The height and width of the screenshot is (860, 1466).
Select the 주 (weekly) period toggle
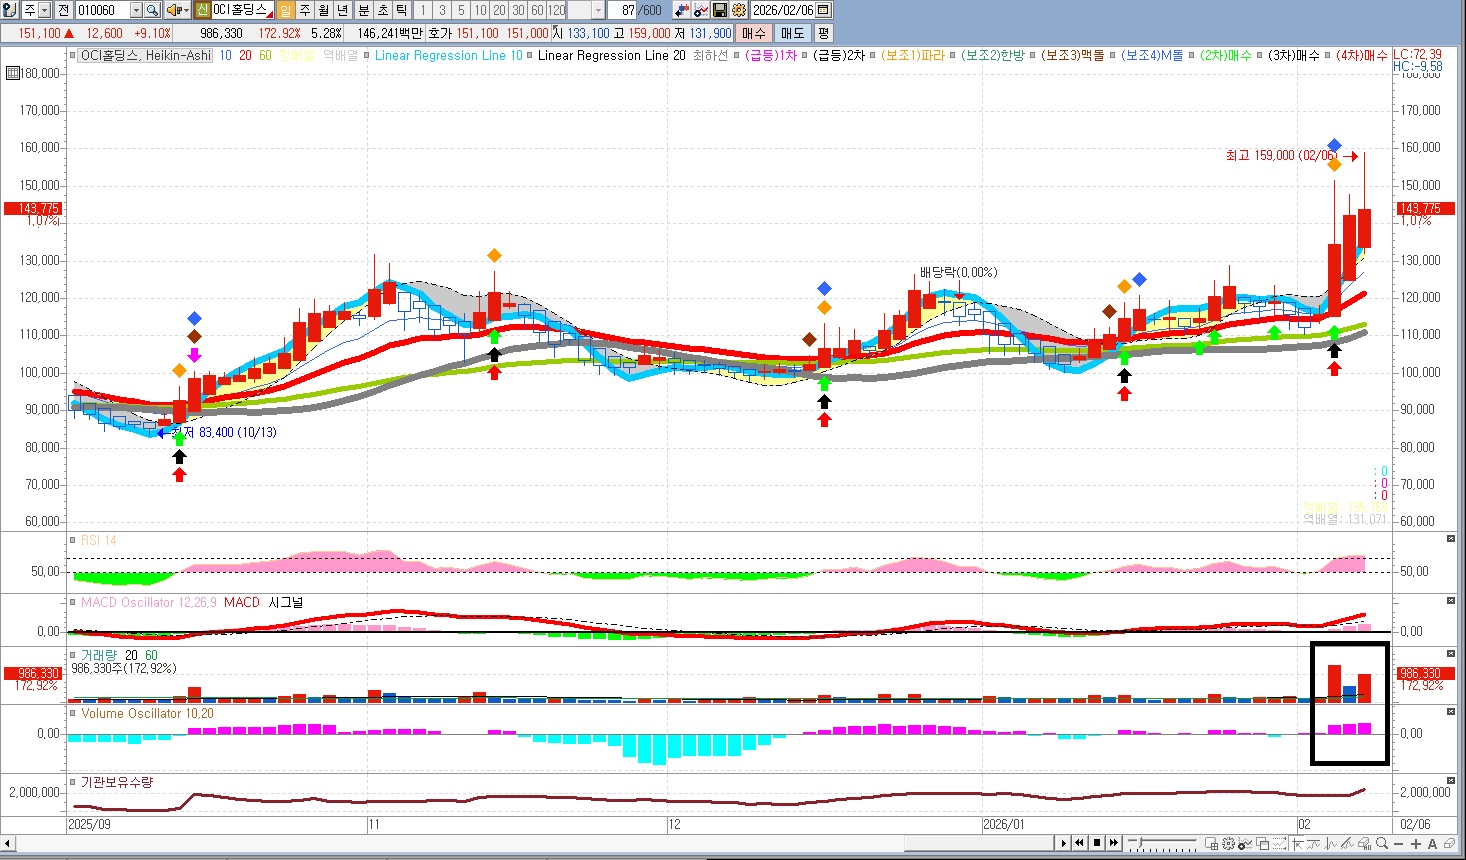(x=305, y=10)
